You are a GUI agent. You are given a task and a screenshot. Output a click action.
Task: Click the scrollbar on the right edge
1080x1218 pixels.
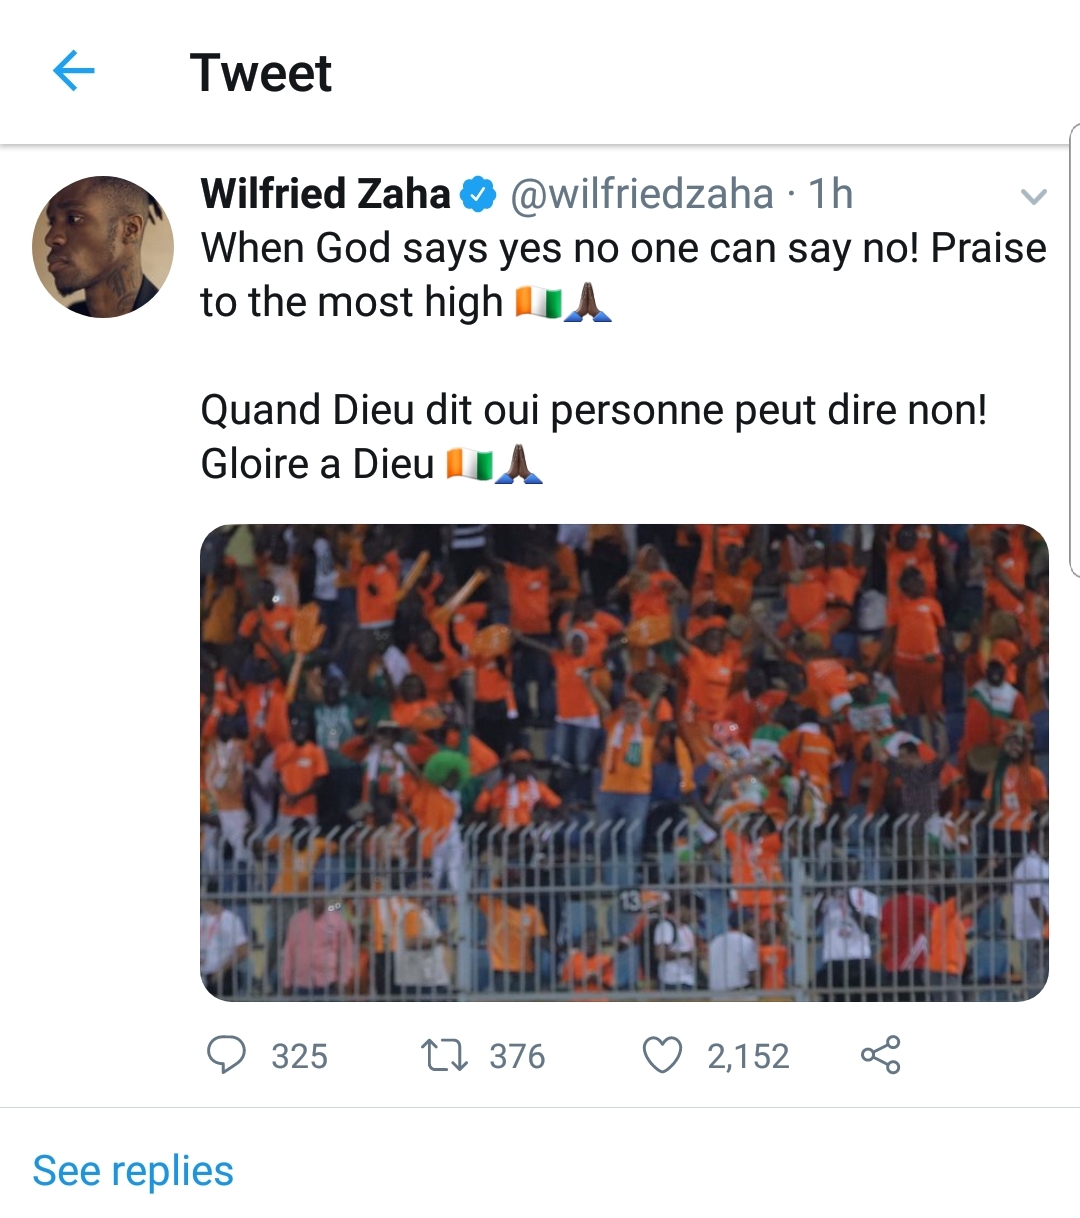[1074, 350]
